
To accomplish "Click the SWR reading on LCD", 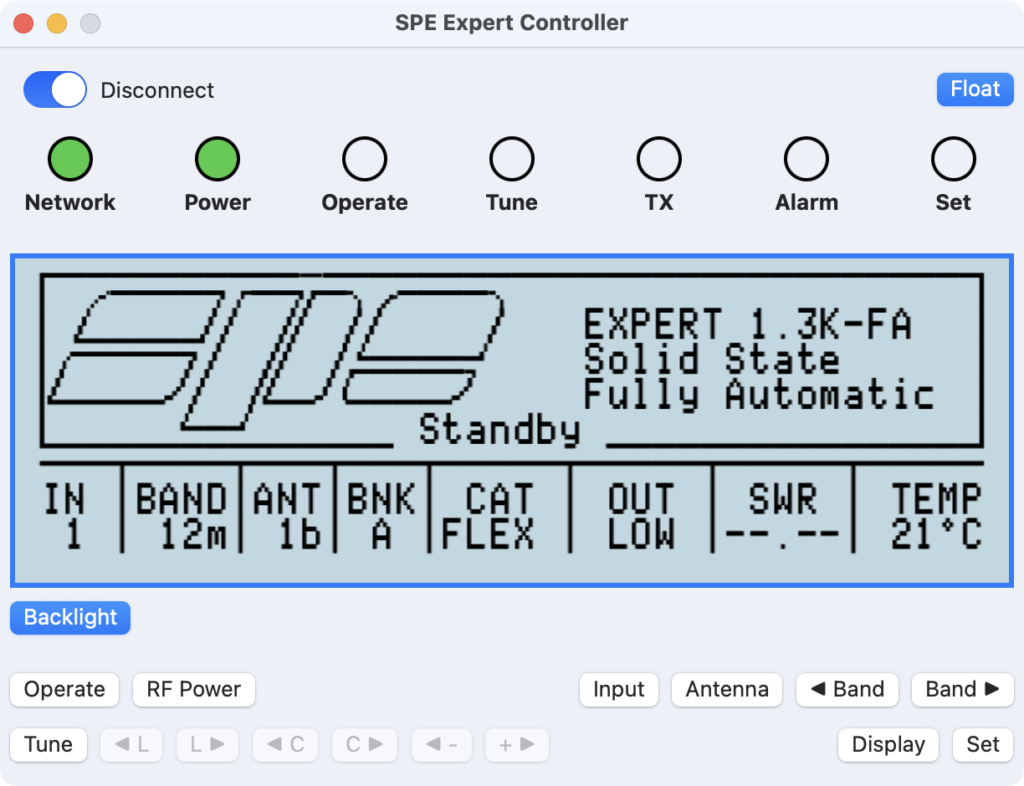I will click(782, 516).
